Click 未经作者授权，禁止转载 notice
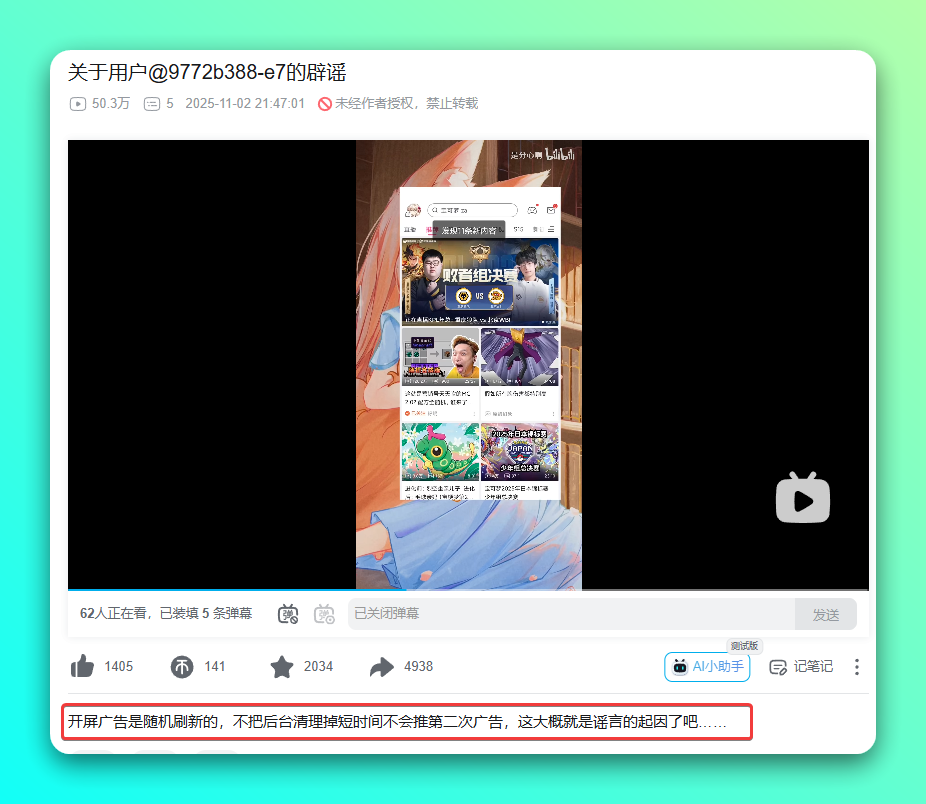The width and height of the screenshot is (926, 804). (x=406, y=103)
